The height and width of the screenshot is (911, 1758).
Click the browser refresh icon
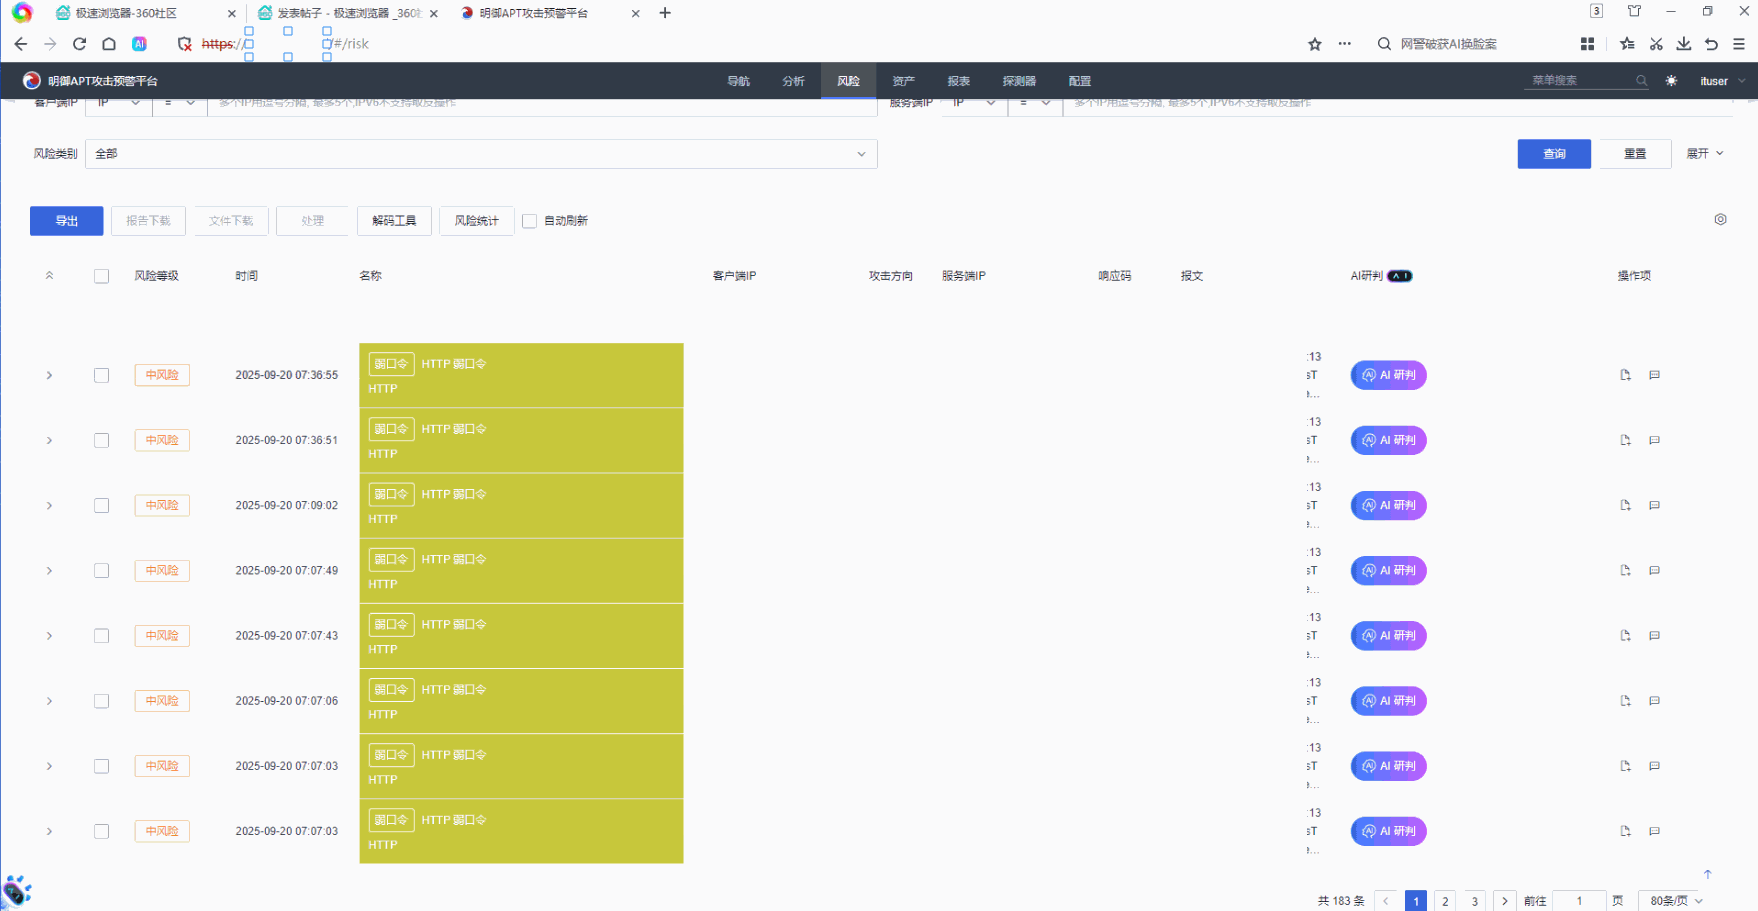(x=79, y=44)
